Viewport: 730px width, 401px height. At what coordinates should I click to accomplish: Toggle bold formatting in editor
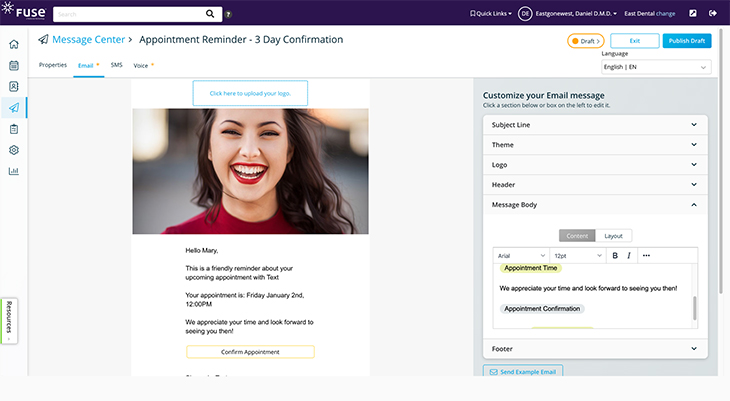coord(615,255)
